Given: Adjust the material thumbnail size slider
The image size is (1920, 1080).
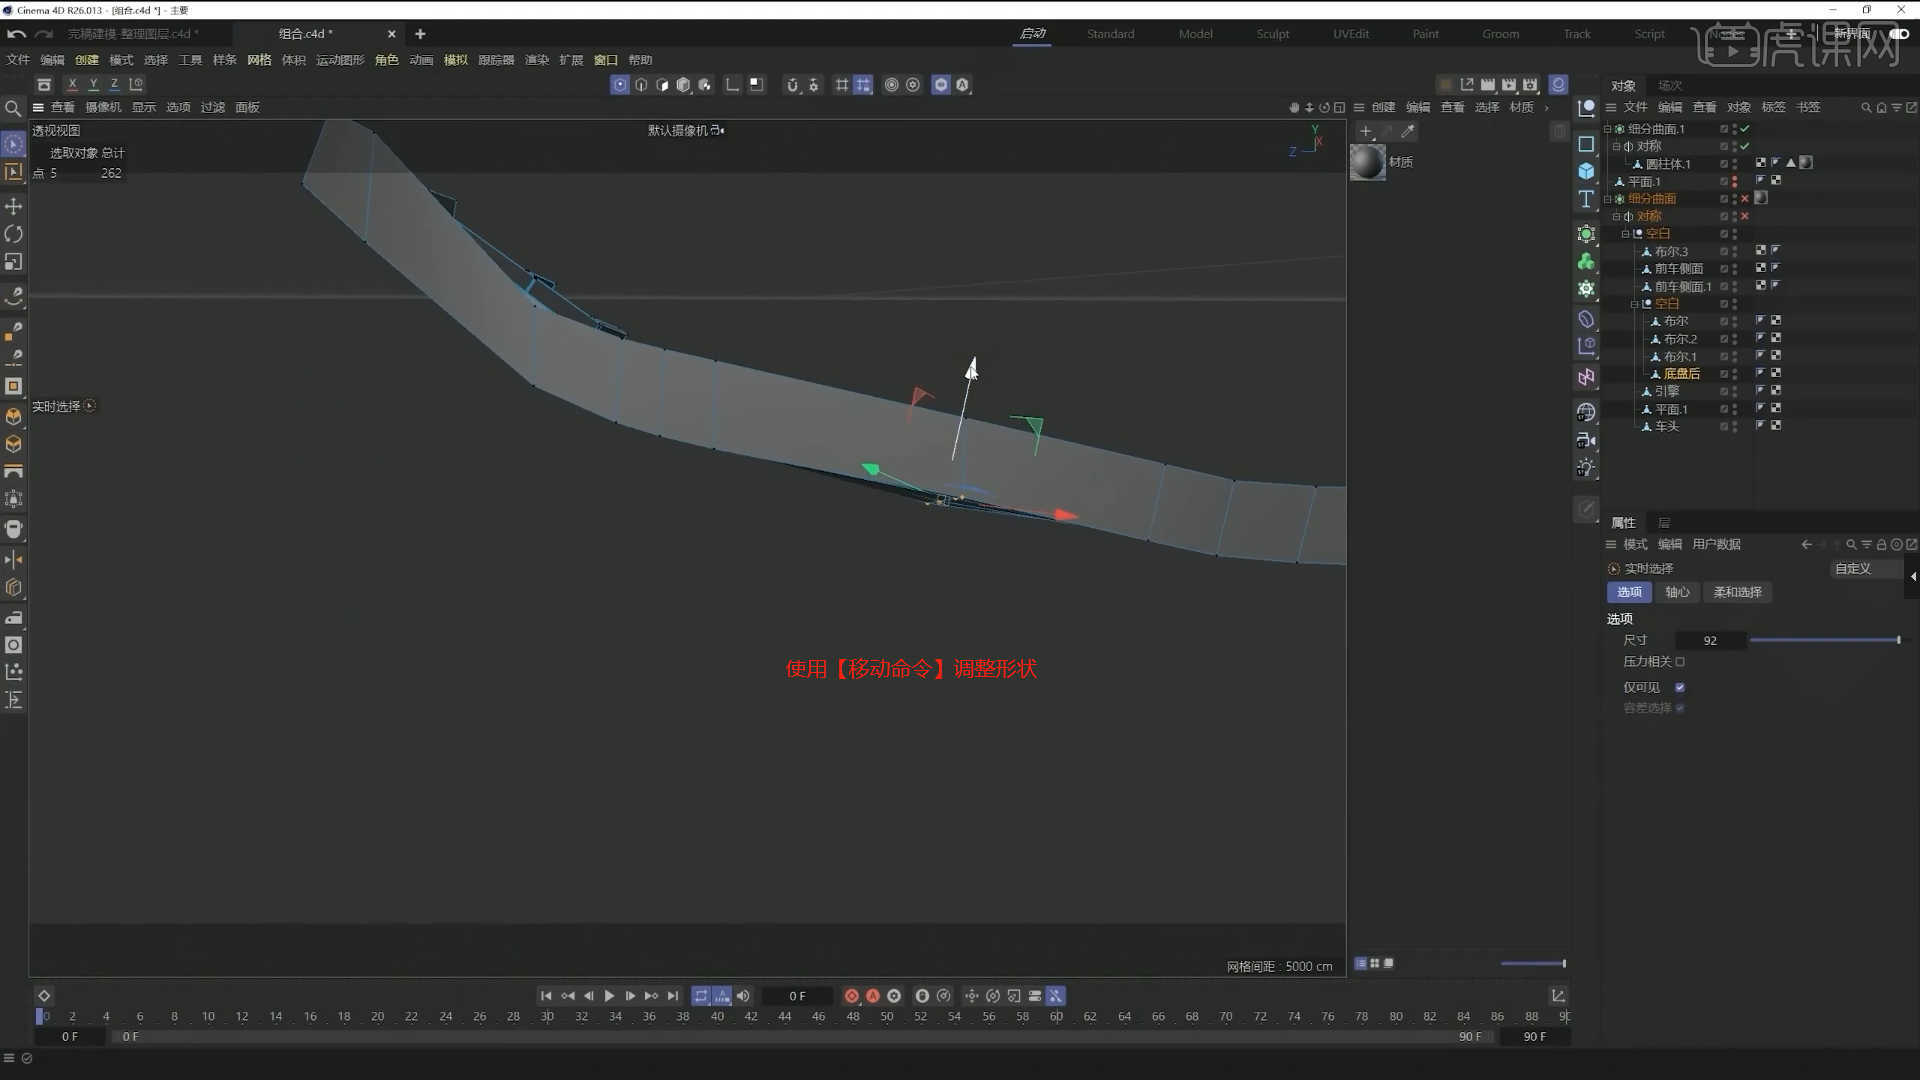Looking at the screenshot, I should click(x=1533, y=964).
